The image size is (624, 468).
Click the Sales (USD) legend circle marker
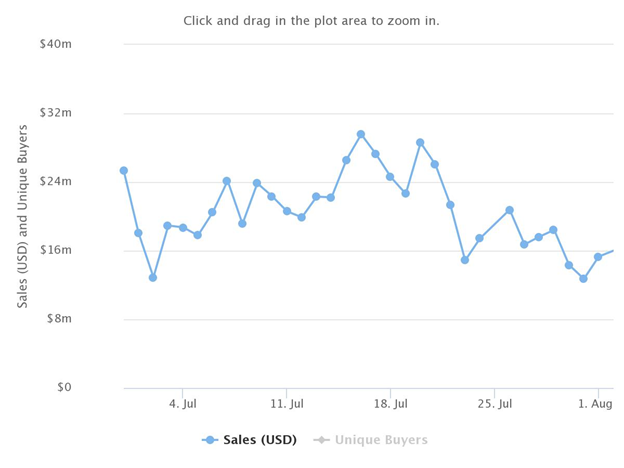click(210, 440)
